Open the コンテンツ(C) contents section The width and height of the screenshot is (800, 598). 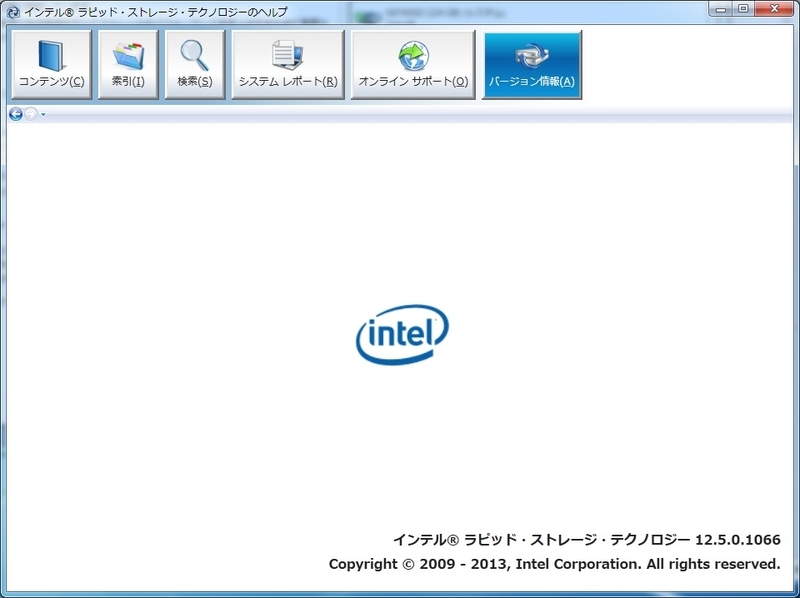tap(52, 64)
